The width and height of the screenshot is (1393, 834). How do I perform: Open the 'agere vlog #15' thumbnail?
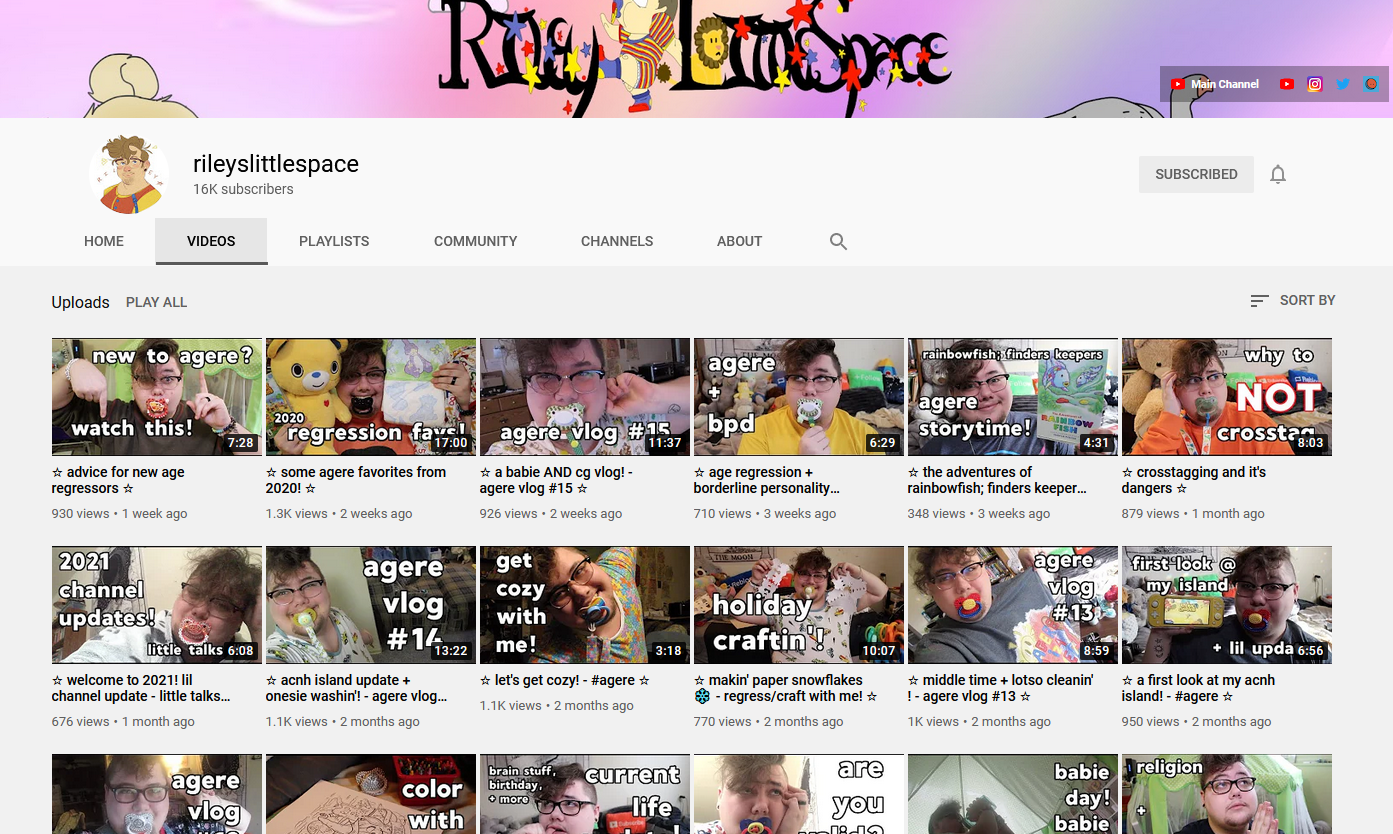coord(585,397)
